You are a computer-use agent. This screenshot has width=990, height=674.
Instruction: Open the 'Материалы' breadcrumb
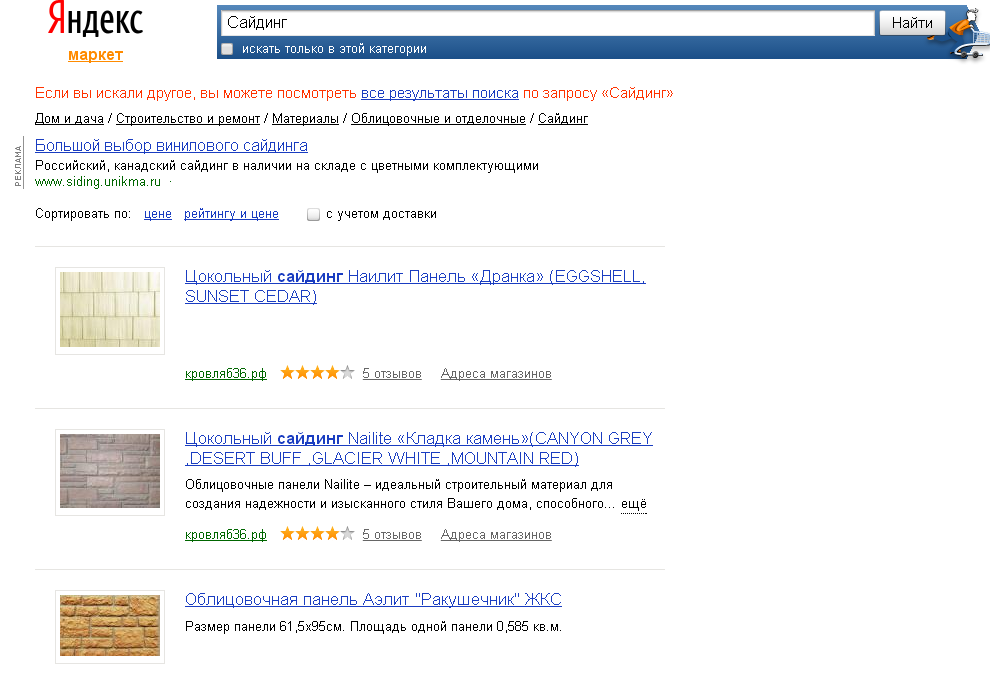305,119
